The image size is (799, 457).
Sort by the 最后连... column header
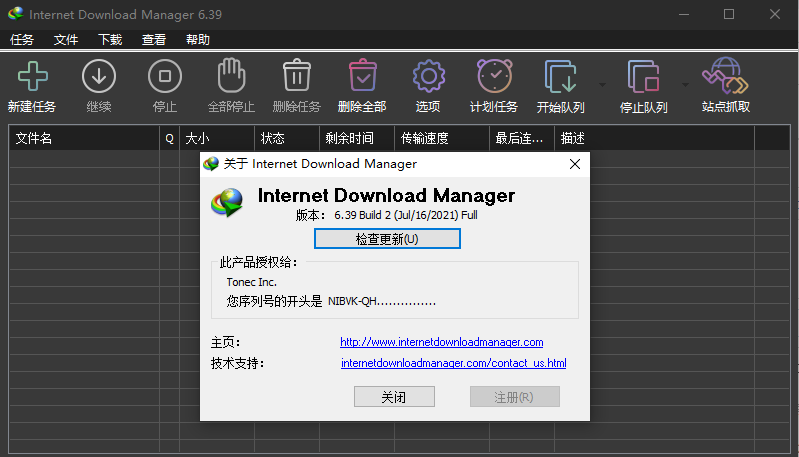522,138
